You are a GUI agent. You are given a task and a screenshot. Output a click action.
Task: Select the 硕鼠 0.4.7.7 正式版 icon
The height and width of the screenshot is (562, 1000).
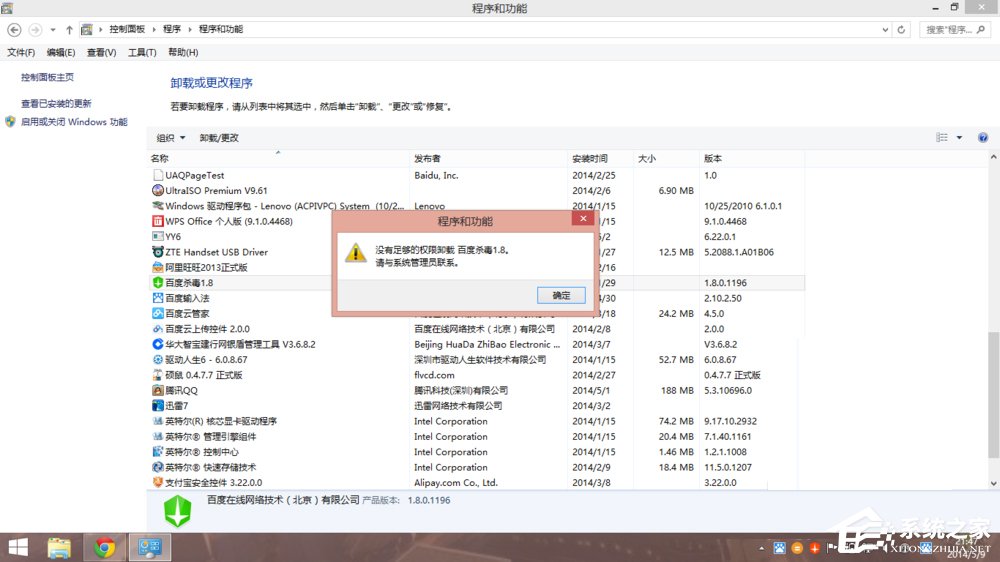[x=158, y=374]
